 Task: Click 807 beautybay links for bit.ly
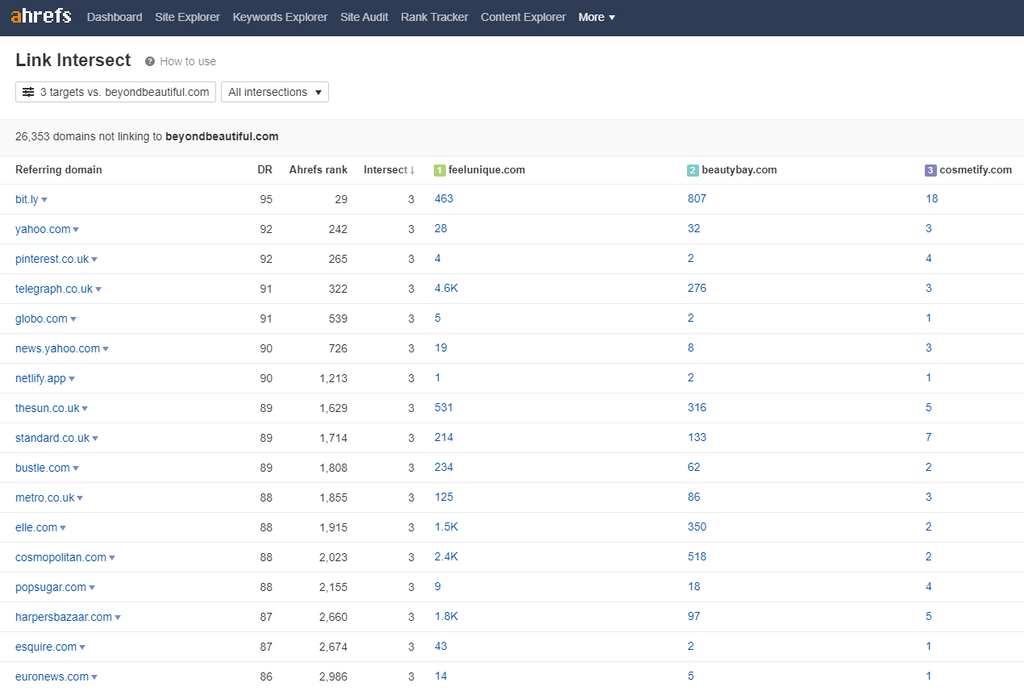[x=697, y=198]
